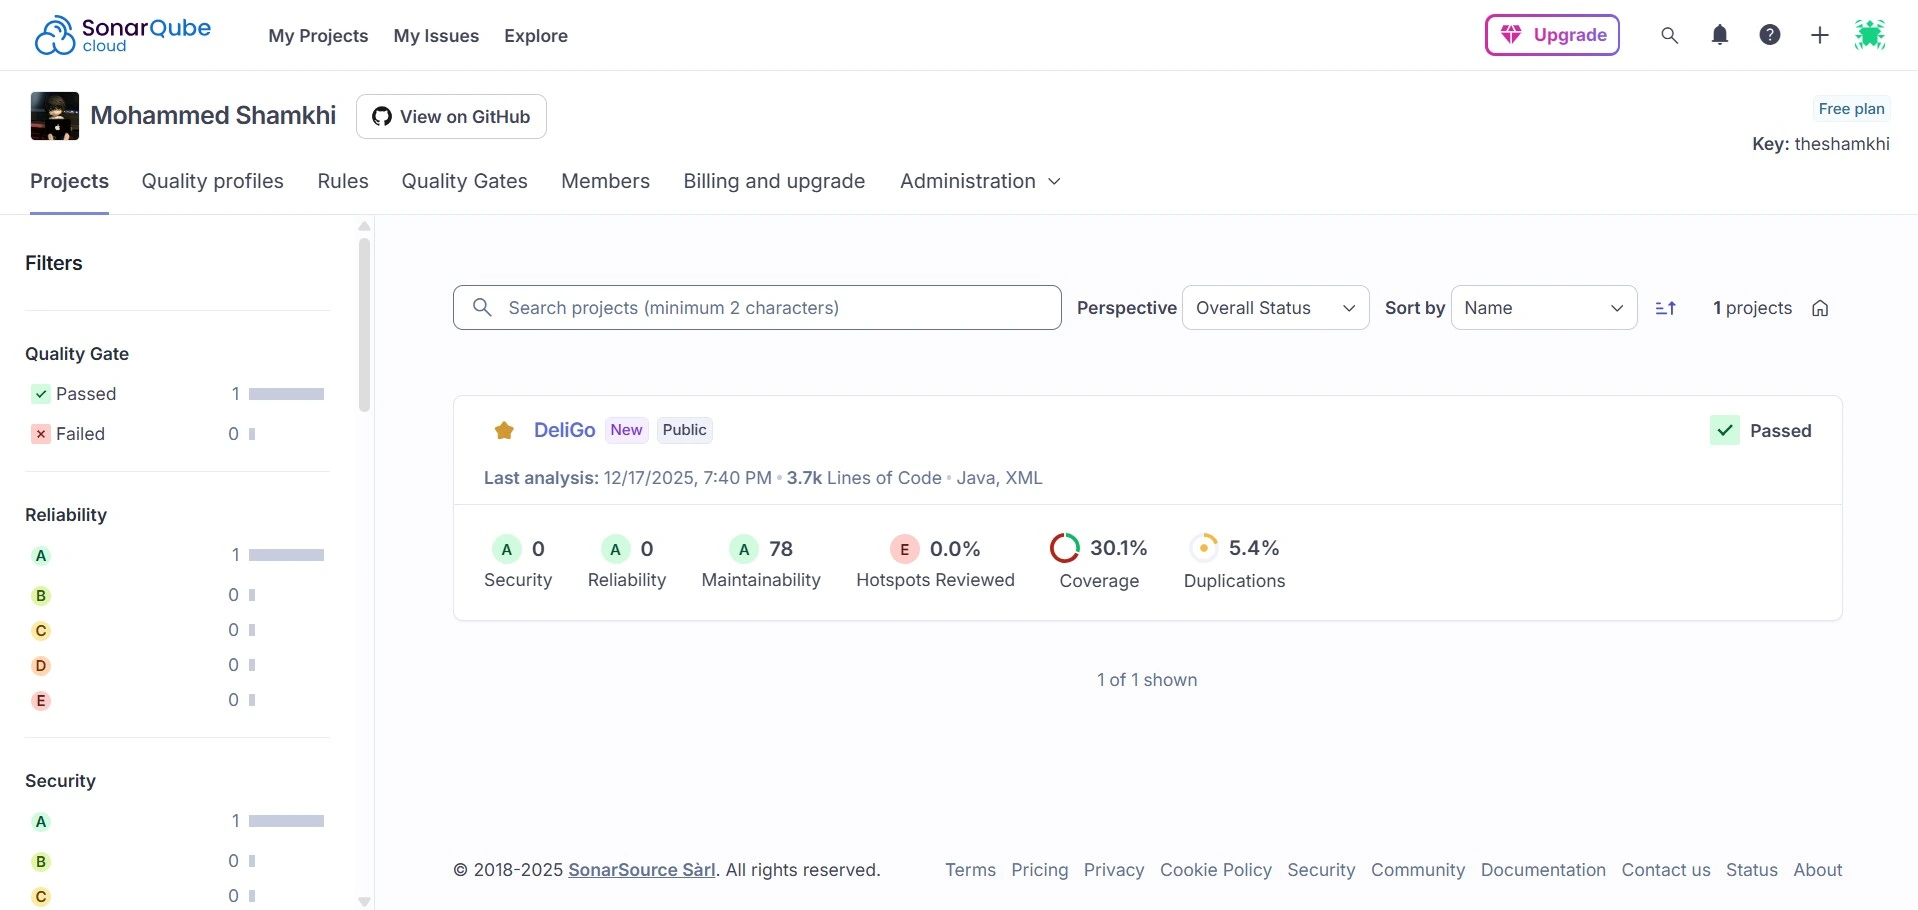Expand the Administration menu

coord(979,181)
